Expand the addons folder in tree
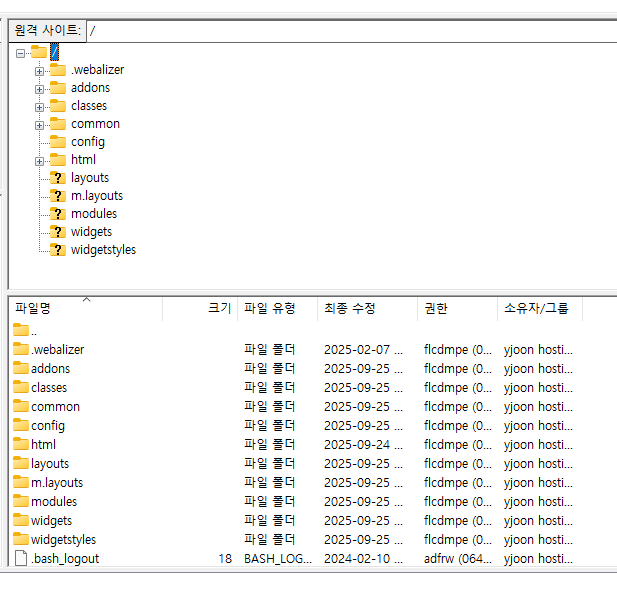This screenshot has height=602, width=617. tap(39, 88)
